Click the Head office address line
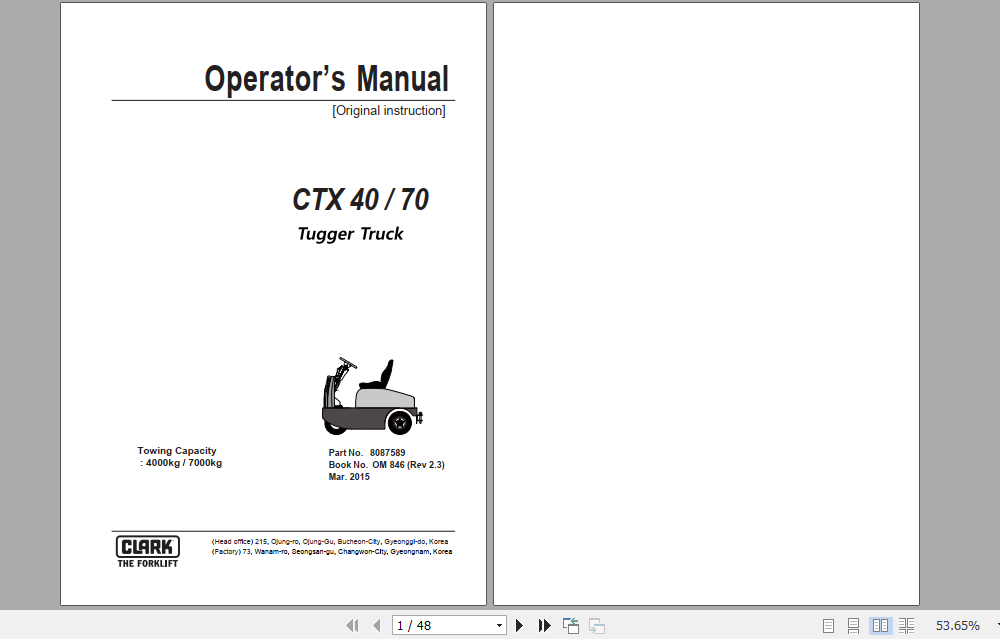The width and height of the screenshot is (1000, 639). coord(330,541)
